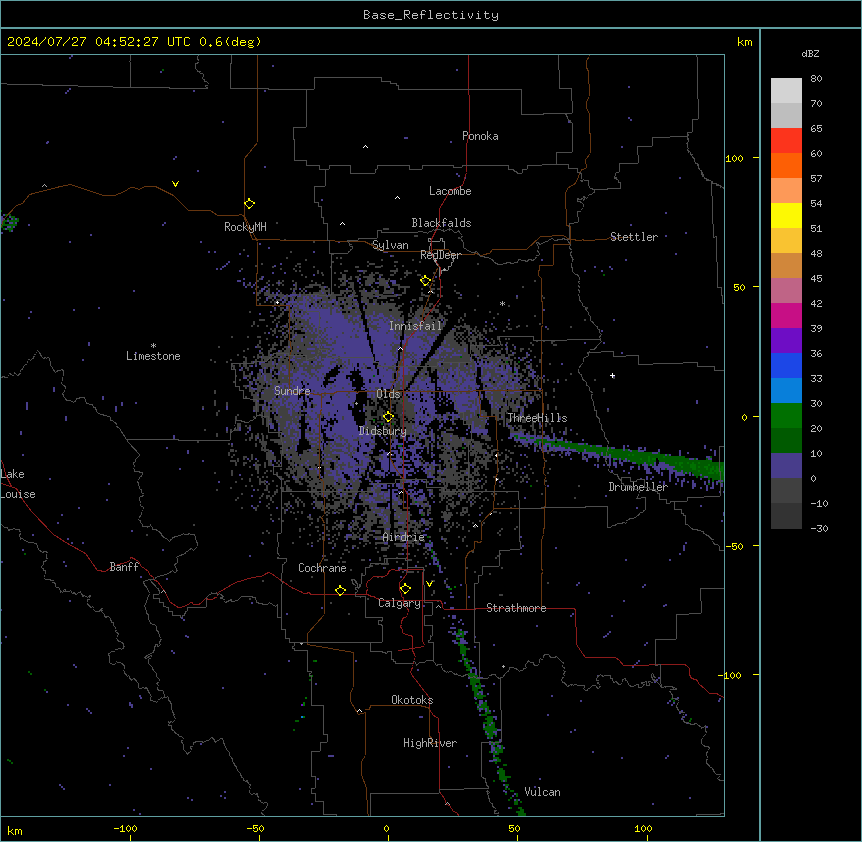Select the bright green 20-30 dBZ legend swatch
The width and height of the screenshot is (862, 842).
coord(786,416)
